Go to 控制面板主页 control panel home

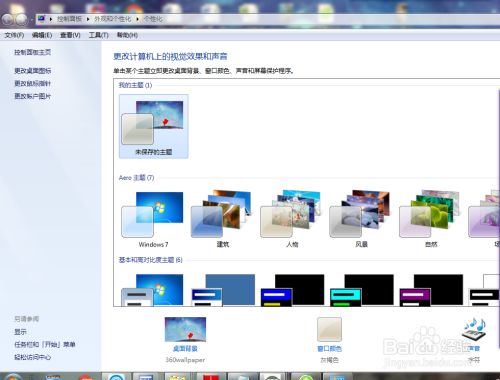point(33,52)
